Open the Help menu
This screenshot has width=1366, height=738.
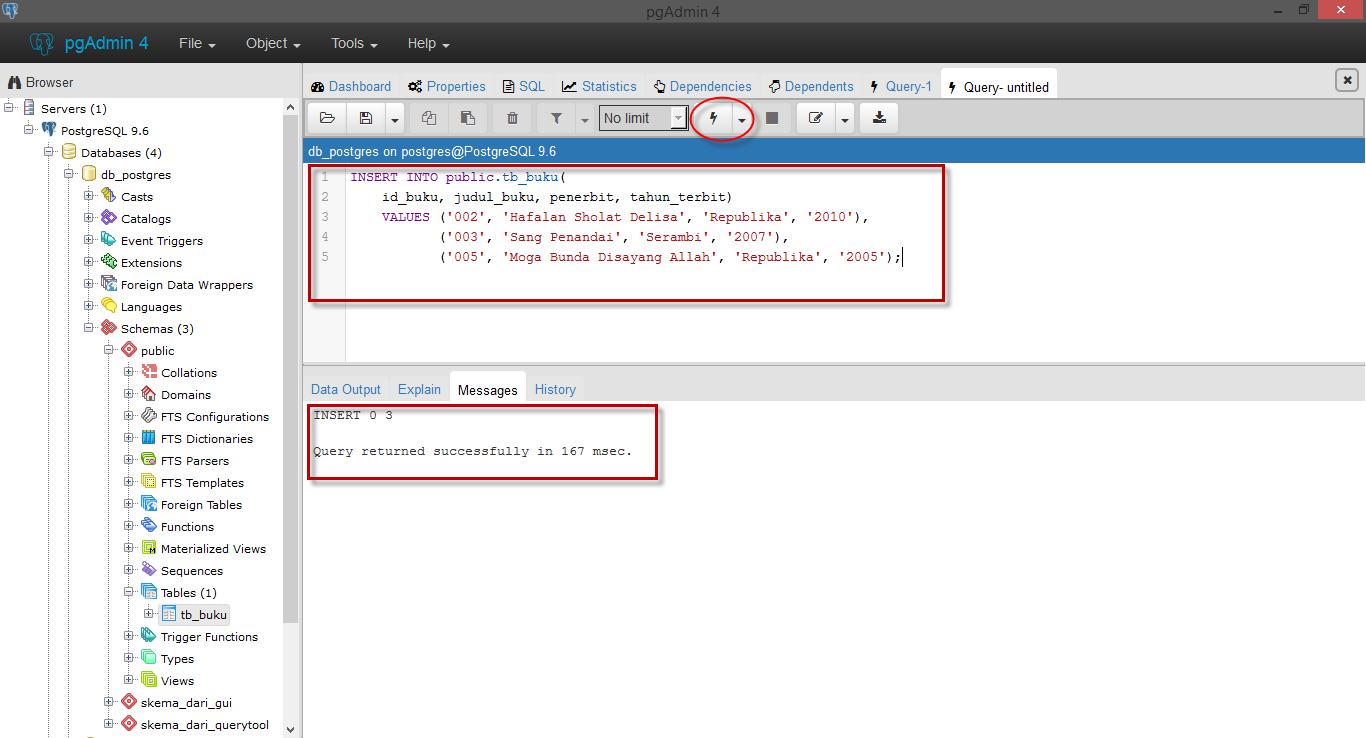(x=428, y=43)
